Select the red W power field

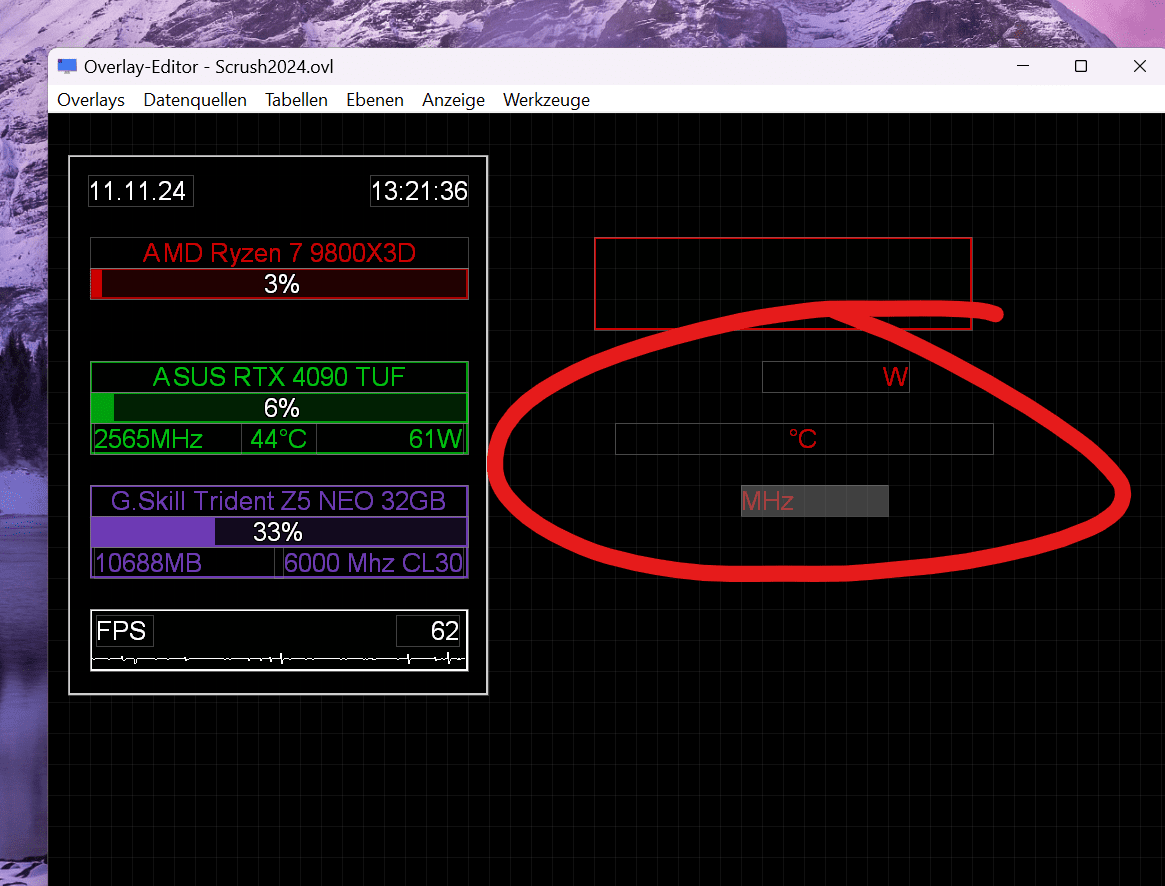(x=836, y=377)
